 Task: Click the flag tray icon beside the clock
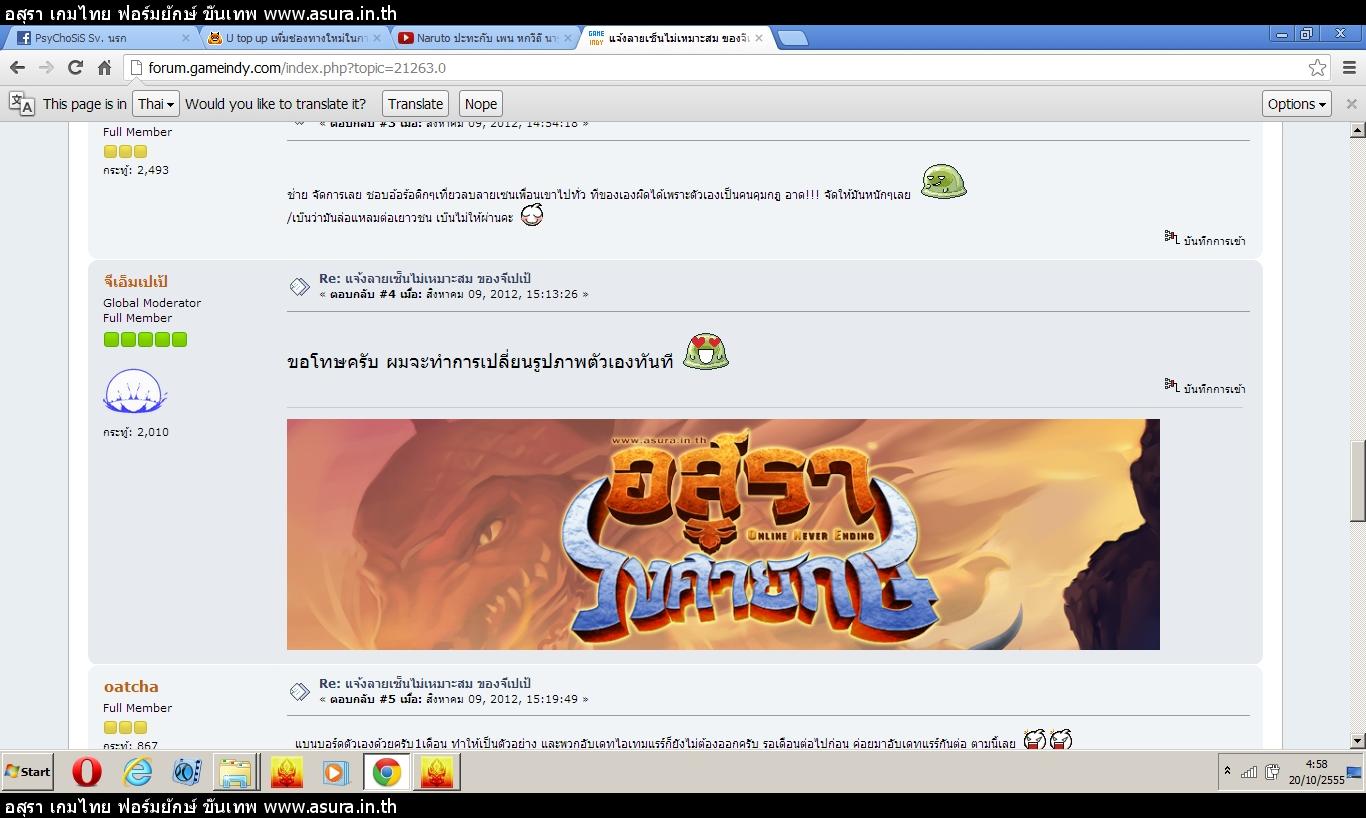tap(1354, 771)
